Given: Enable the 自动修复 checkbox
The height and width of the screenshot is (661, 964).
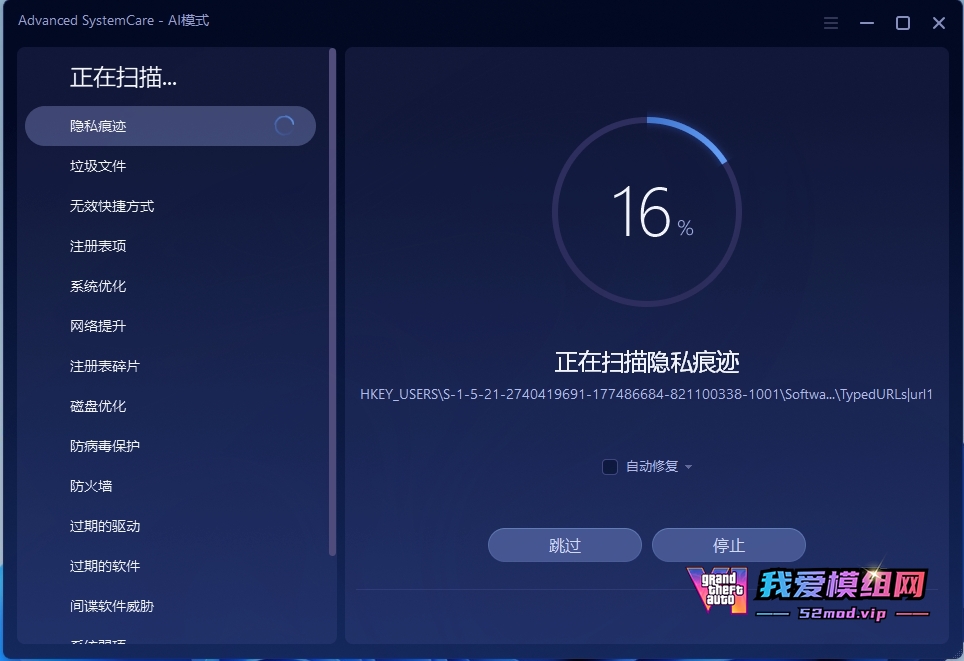Looking at the screenshot, I should pyautogui.click(x=610, y=467).
